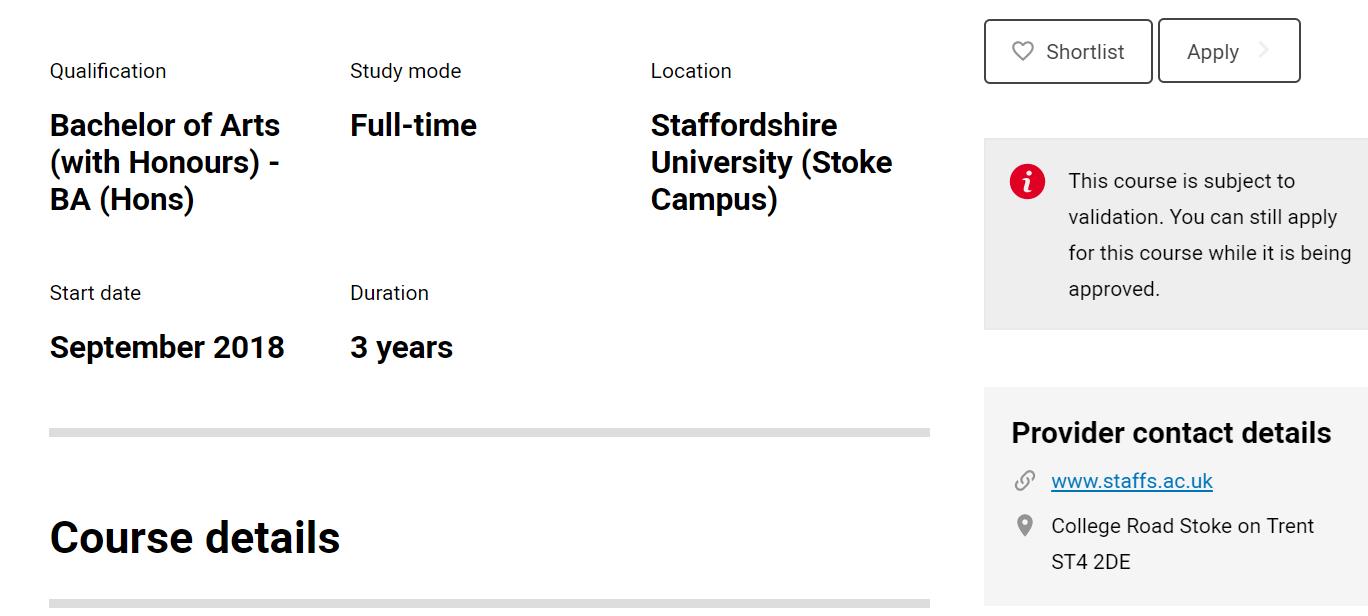Image resolution: width=1368 pixels, height=616 pixels.
Task: Click the red information icon
Action: 1027,181
